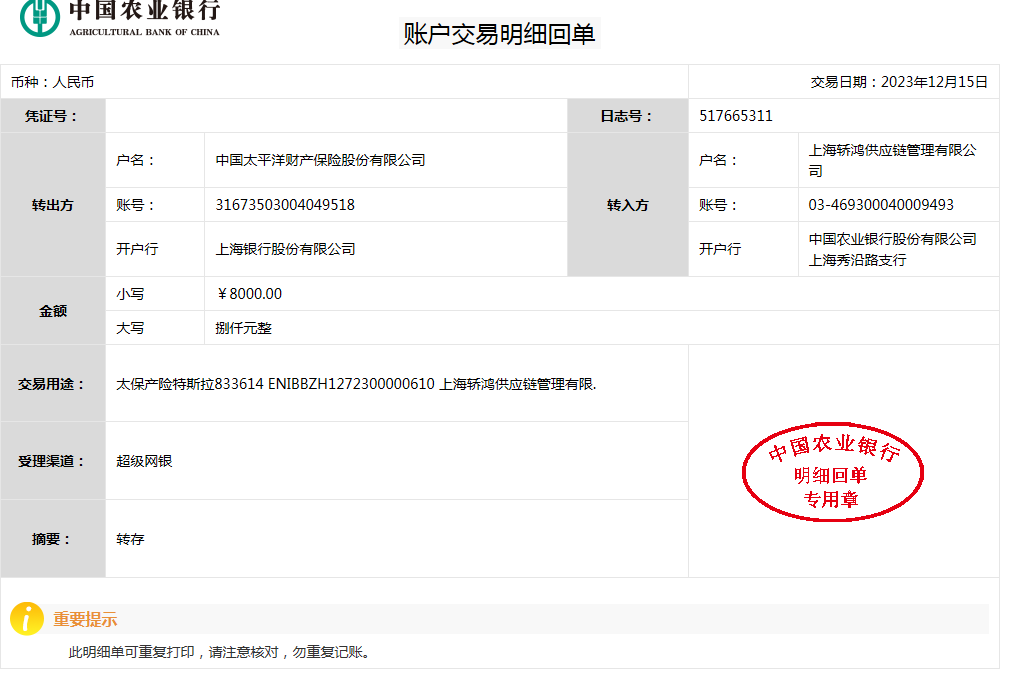
Task: Click the 超级网银 channel value
Action: tap(144, 461)
